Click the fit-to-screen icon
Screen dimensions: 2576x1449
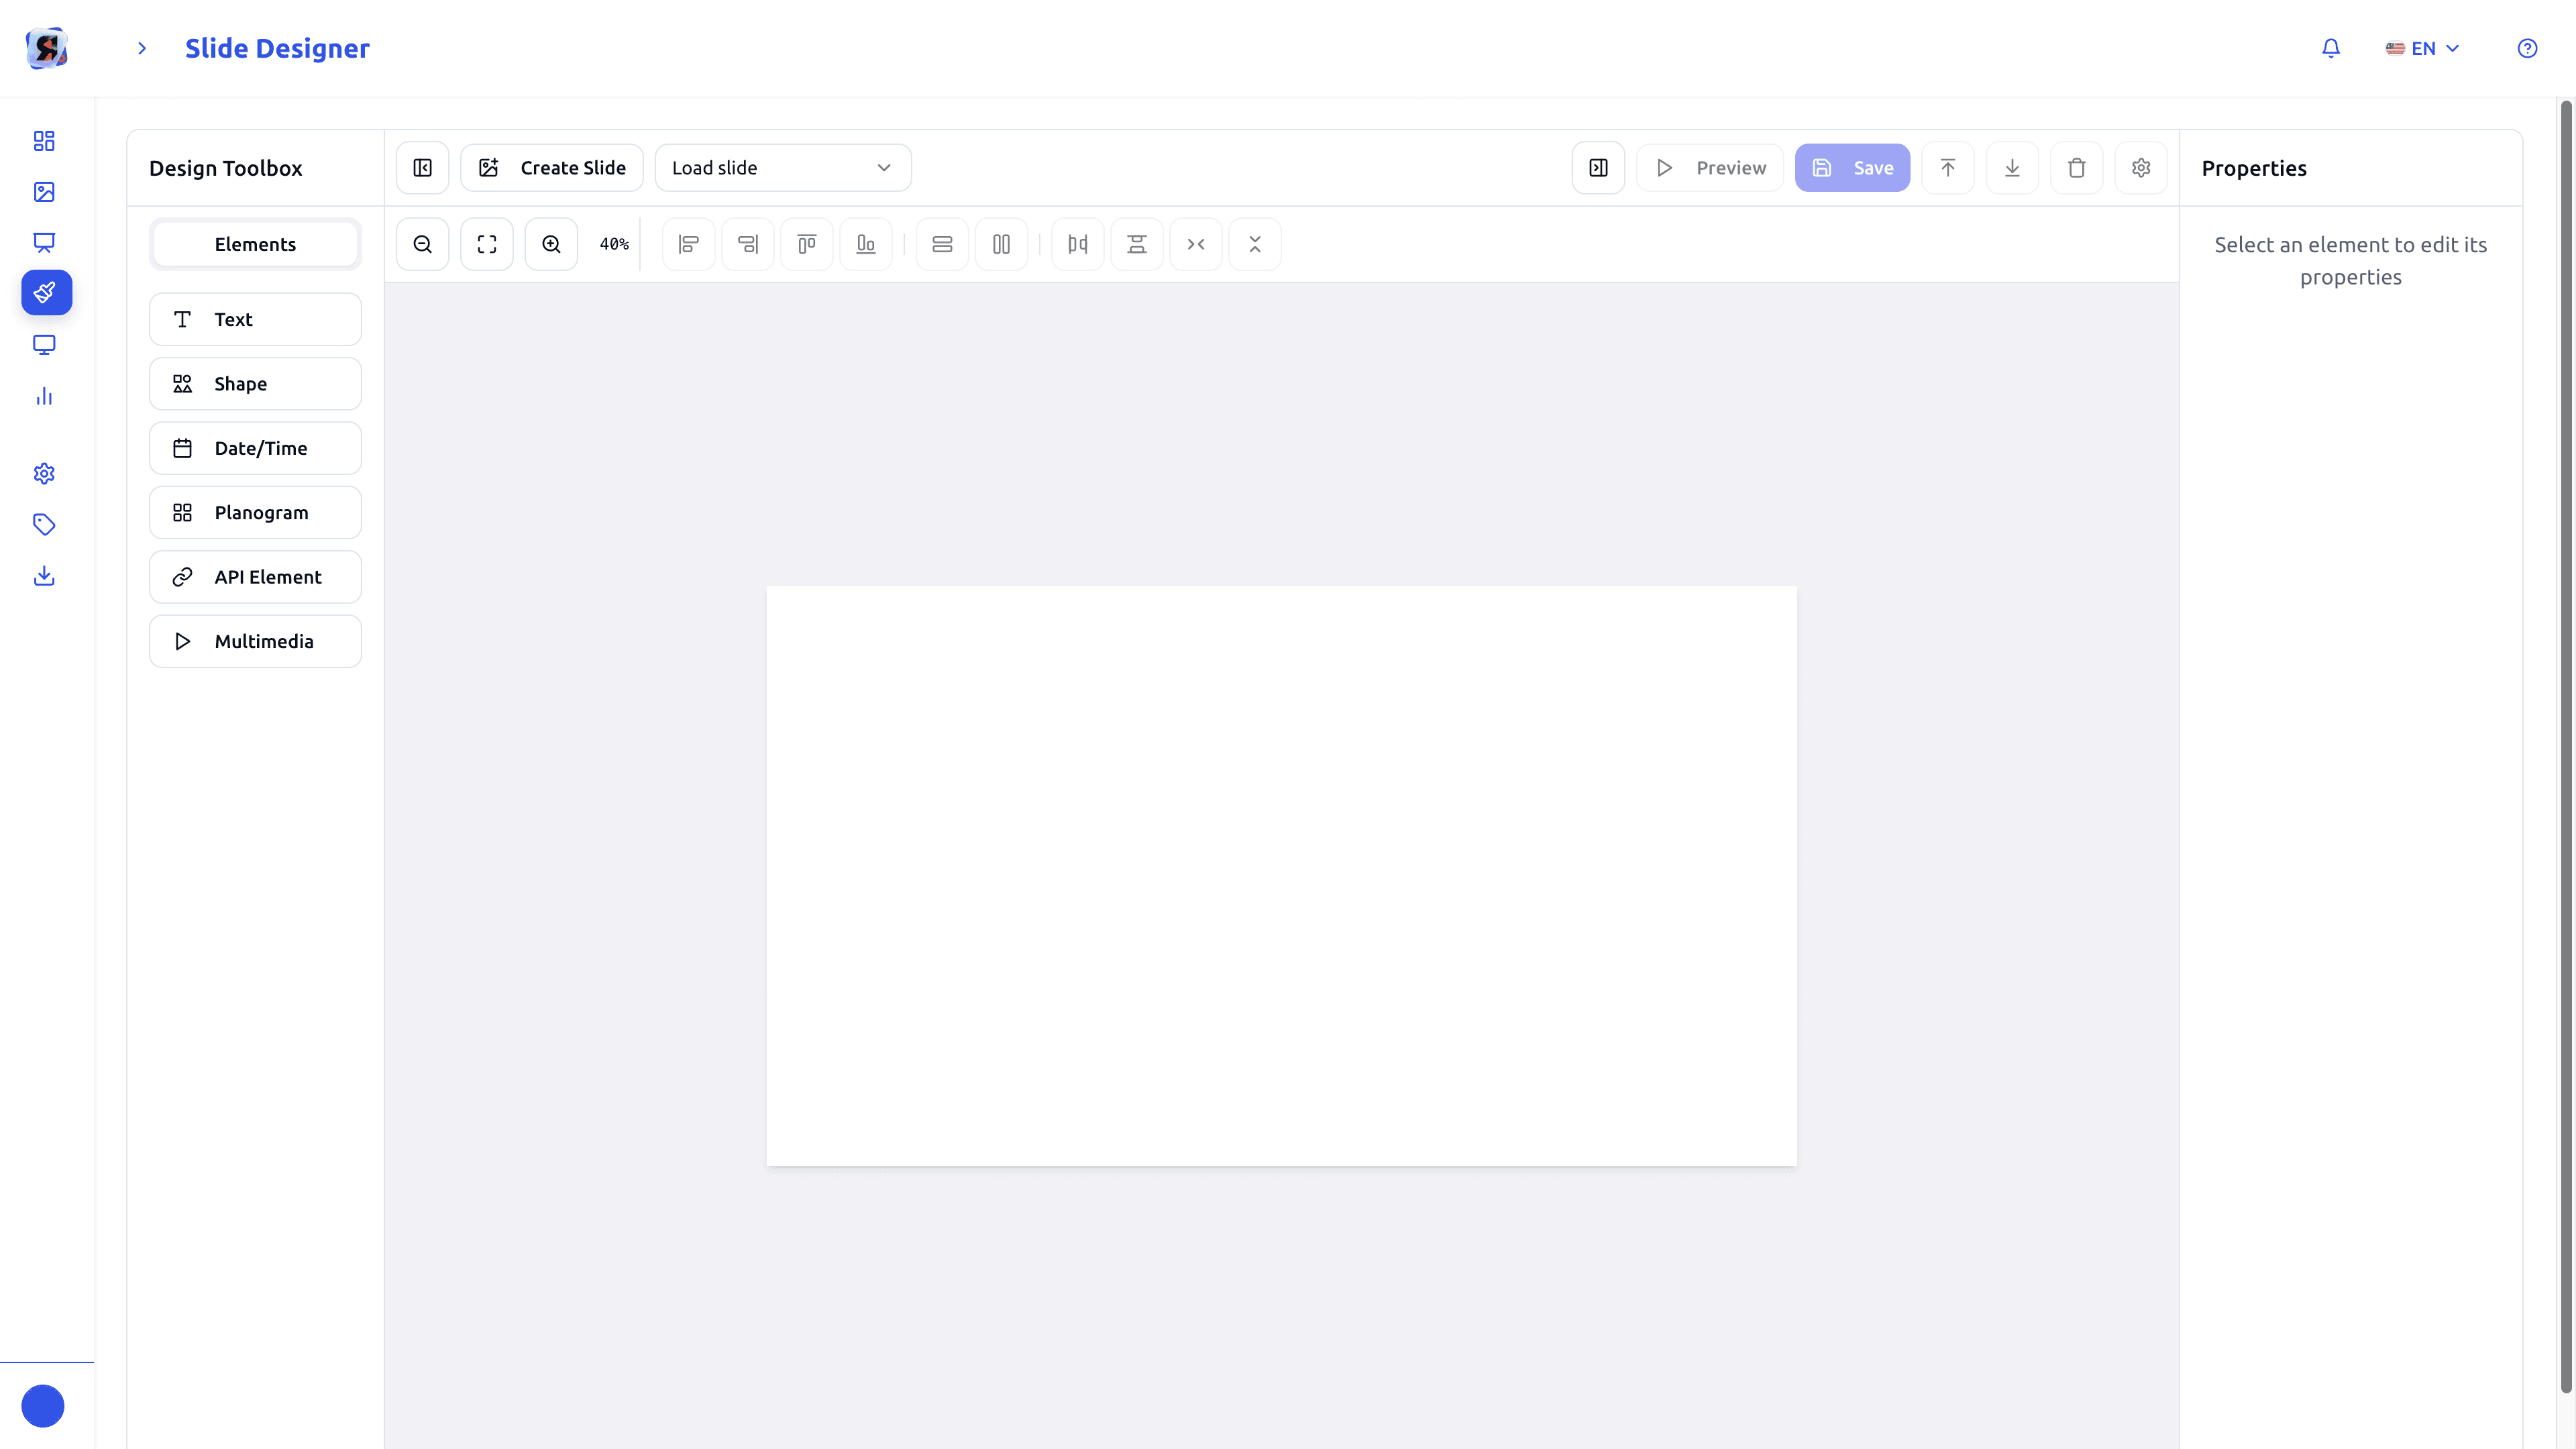click(487, 244)
